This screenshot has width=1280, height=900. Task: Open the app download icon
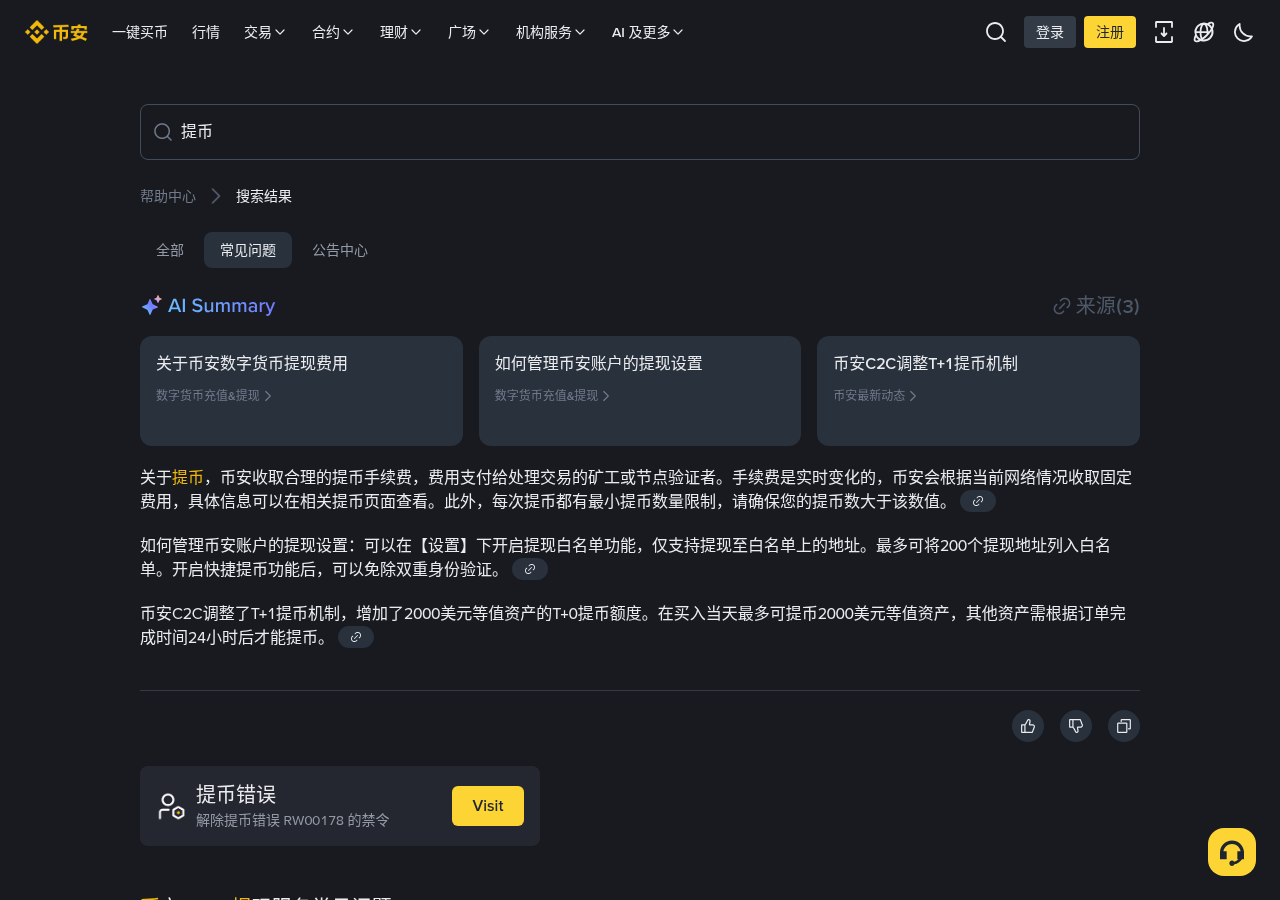click(x=1164, y=32)
